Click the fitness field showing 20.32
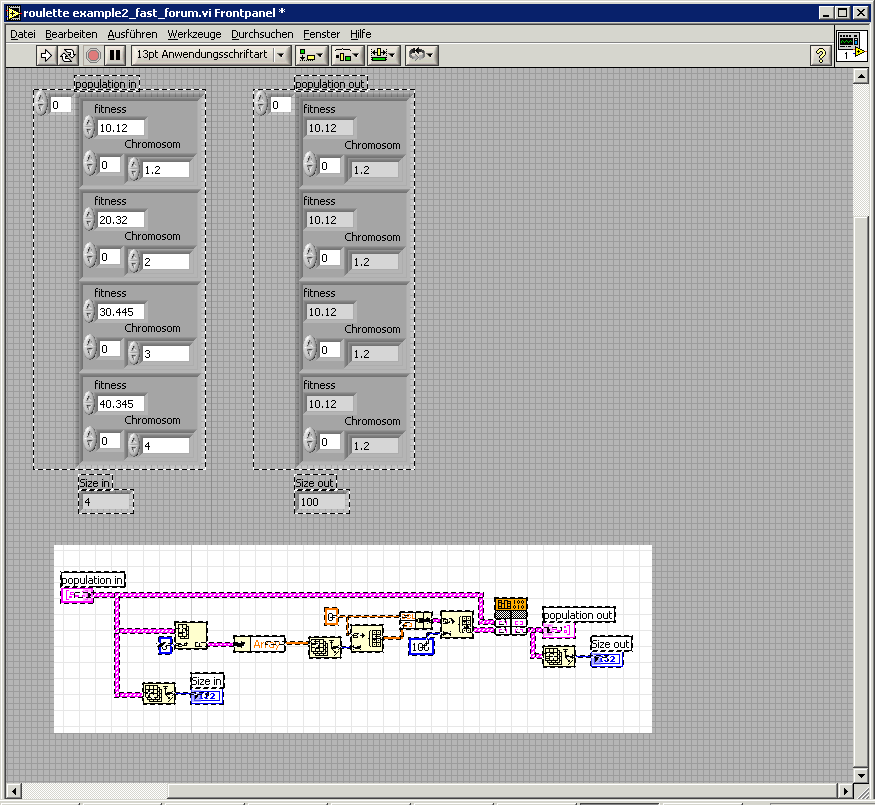 pyautogui.click(x=121, y=220)
